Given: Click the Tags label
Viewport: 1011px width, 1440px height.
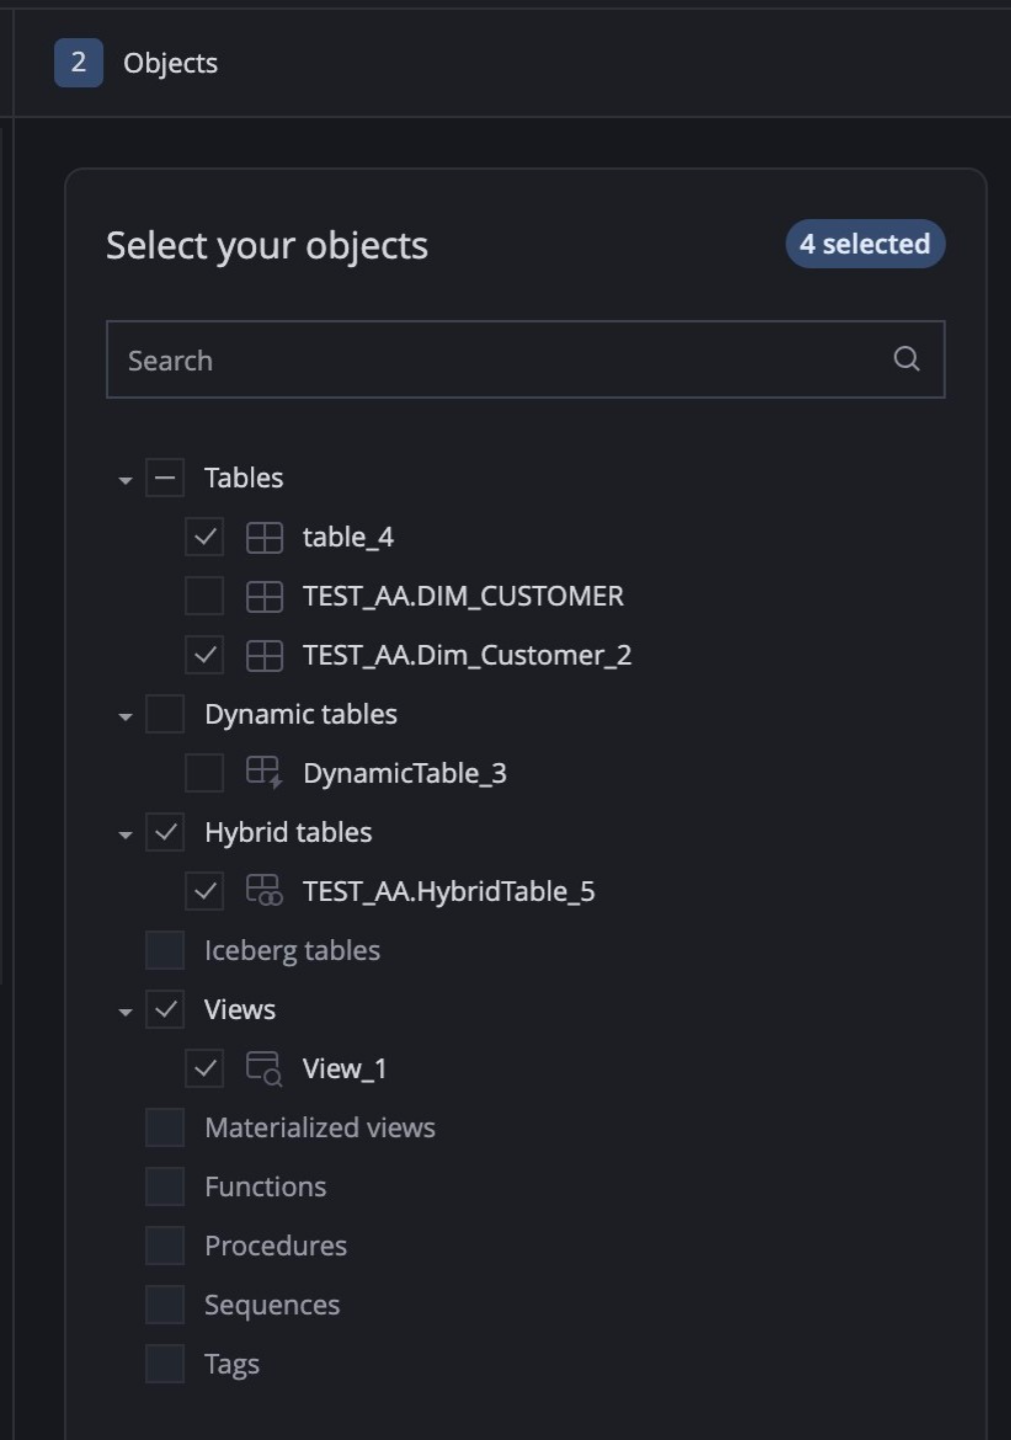Looking at the screenshot, I should click(x=232, y=1364).
